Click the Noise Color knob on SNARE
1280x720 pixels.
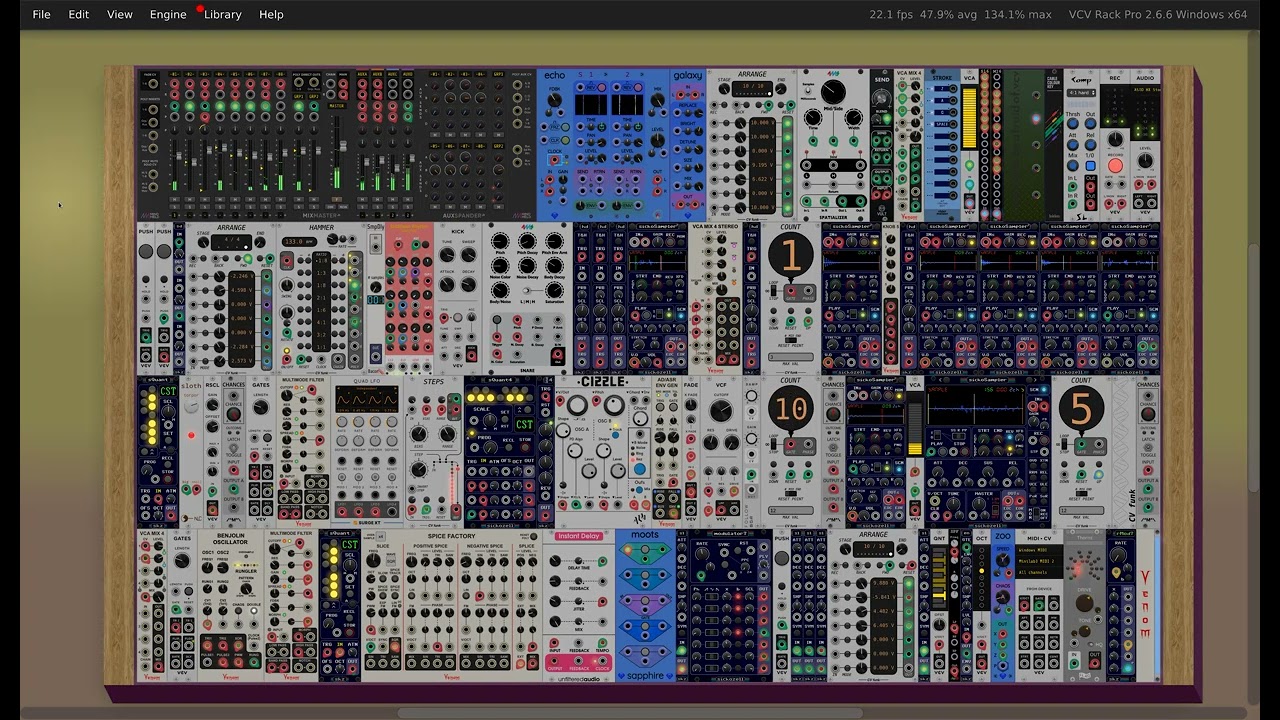tap(500, 266)
